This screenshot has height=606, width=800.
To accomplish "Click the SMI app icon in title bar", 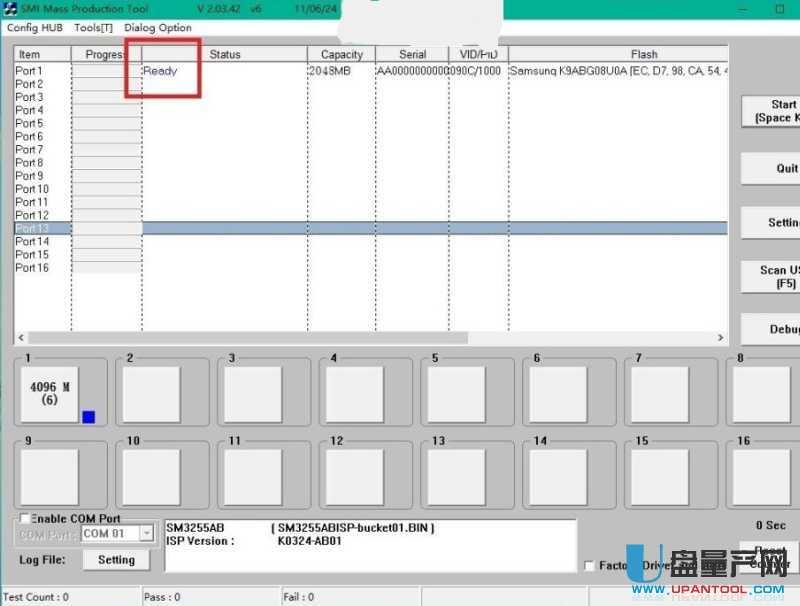I will click(10, 8).
